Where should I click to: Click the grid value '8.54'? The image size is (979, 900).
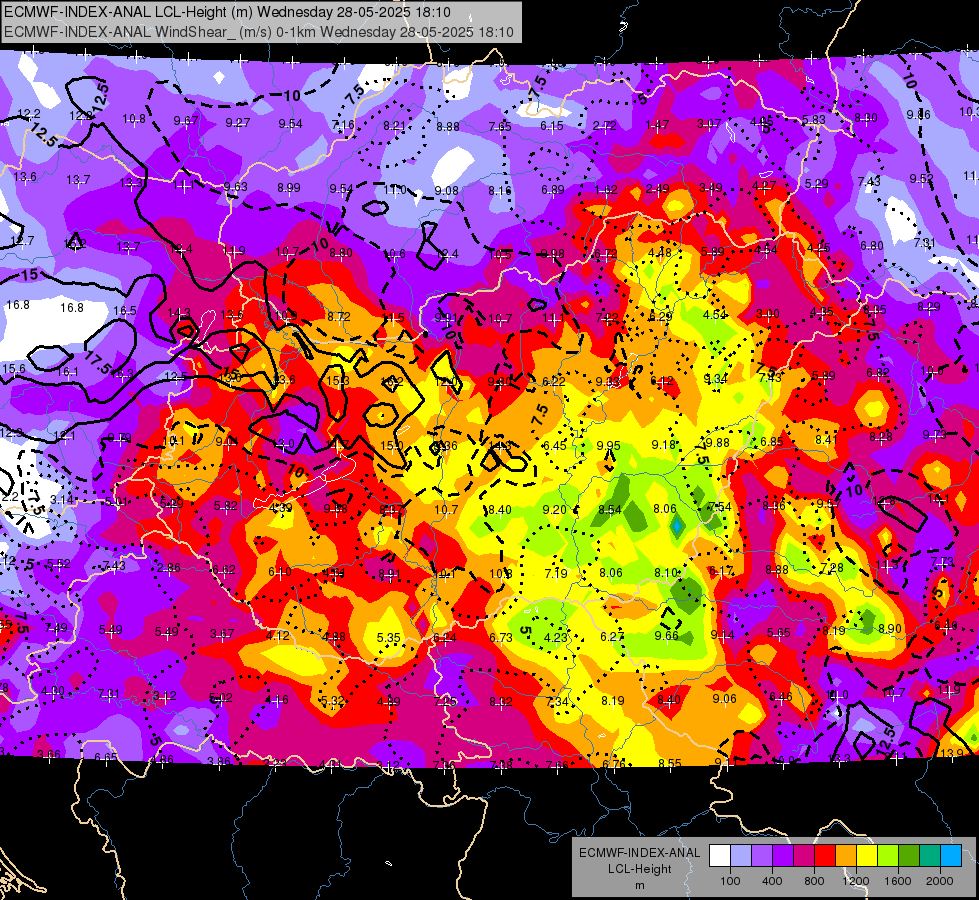(x=609, y=510)
